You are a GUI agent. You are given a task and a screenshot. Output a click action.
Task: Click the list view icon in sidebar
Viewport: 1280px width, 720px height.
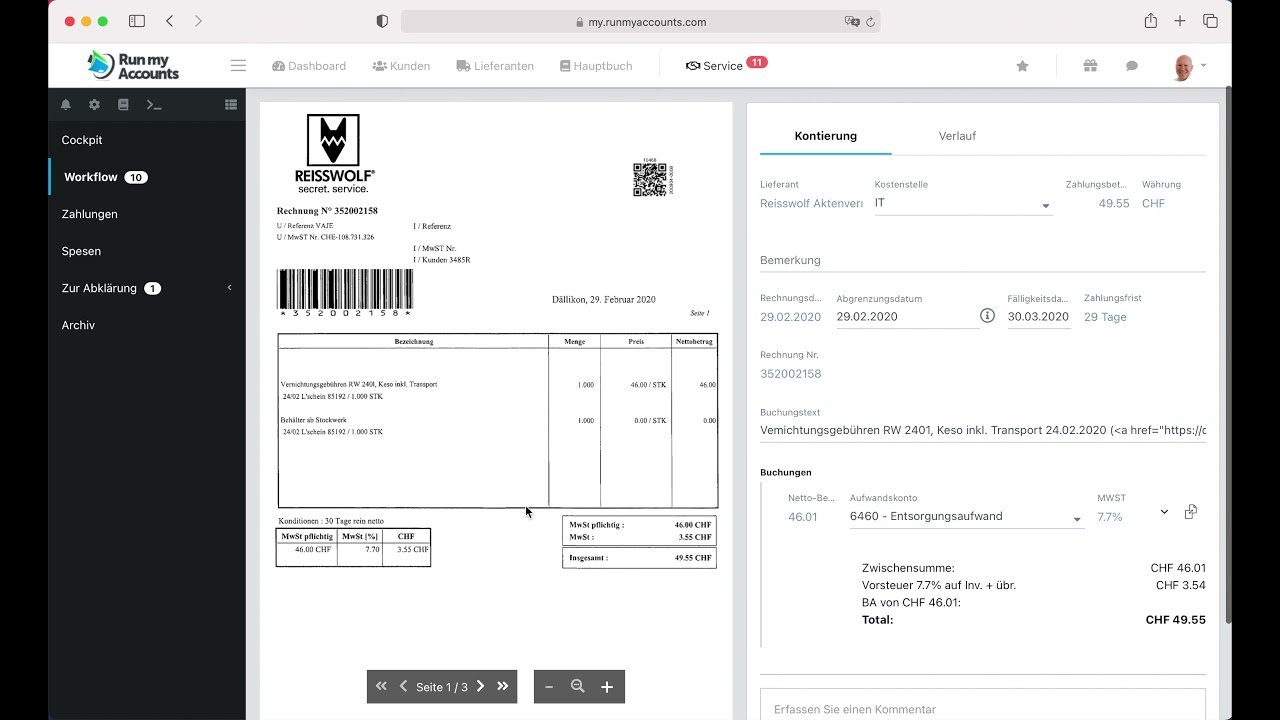click(231, 104)
